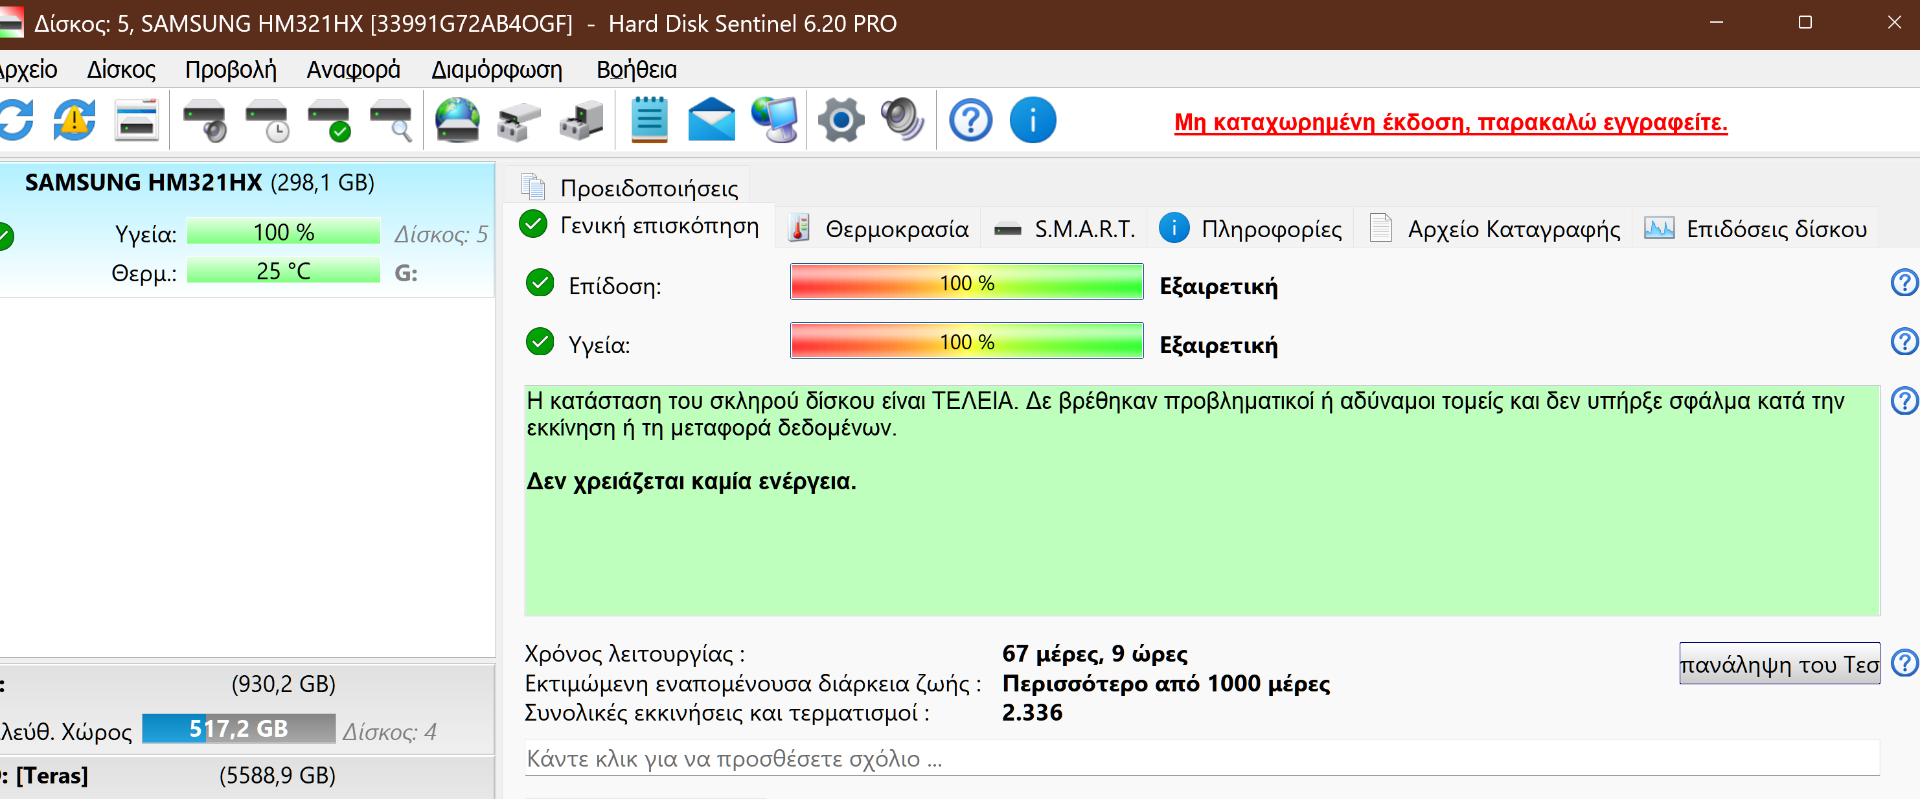Click help icon beside the Υγεία bar
1920x799 pixels.
point(1904,342)
